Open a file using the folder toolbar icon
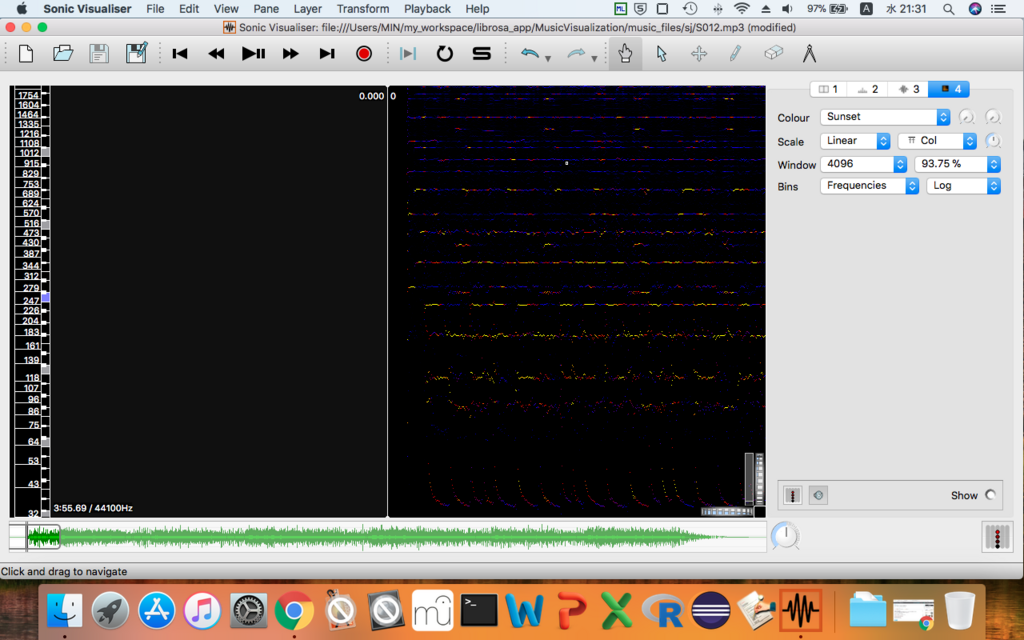Viewport: 1024px width, 640px height. click(63, 54)
